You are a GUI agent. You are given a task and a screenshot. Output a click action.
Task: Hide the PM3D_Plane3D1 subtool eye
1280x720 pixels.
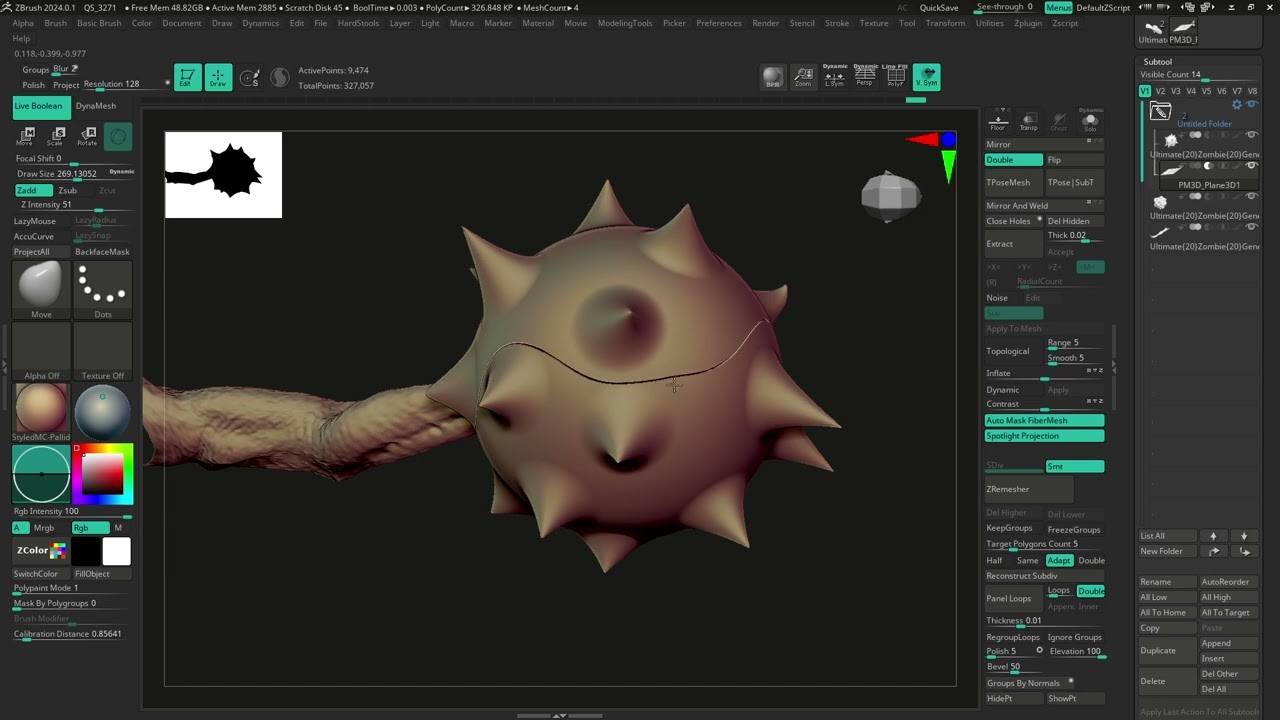(x=1251, y=166)
